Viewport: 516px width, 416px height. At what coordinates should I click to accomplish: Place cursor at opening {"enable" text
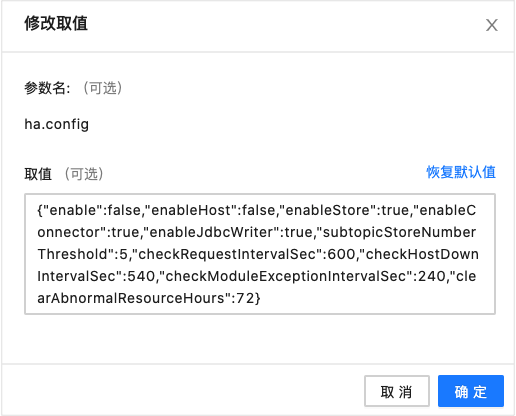[x=70, y=210]
